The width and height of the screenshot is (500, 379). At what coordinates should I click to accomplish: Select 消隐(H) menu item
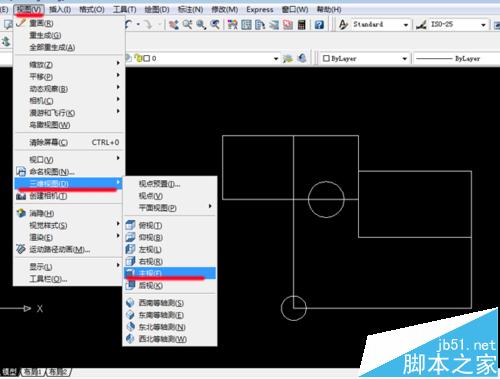click(x=69, y=213)
